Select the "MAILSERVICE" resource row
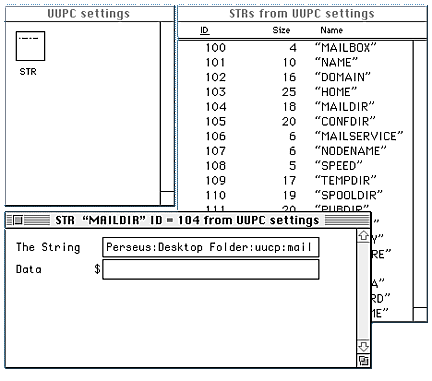The image size is (432, 381). pyautogui.click(x=296, y=136)
